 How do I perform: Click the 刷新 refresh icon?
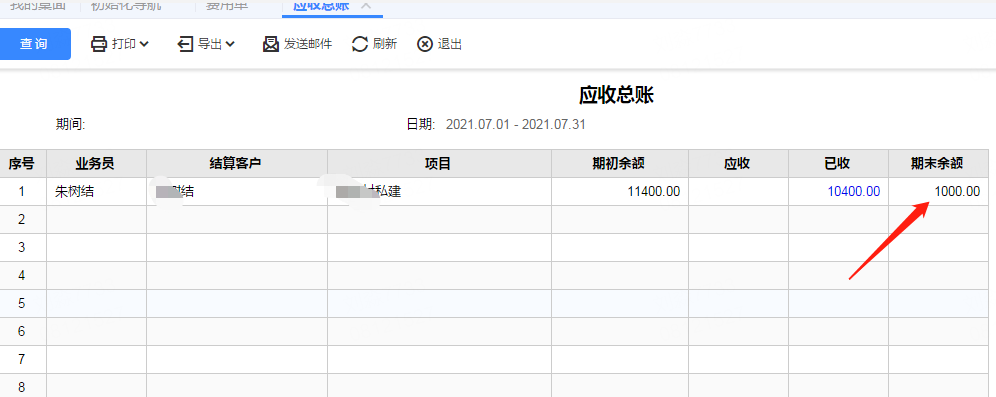coord(360,44)
